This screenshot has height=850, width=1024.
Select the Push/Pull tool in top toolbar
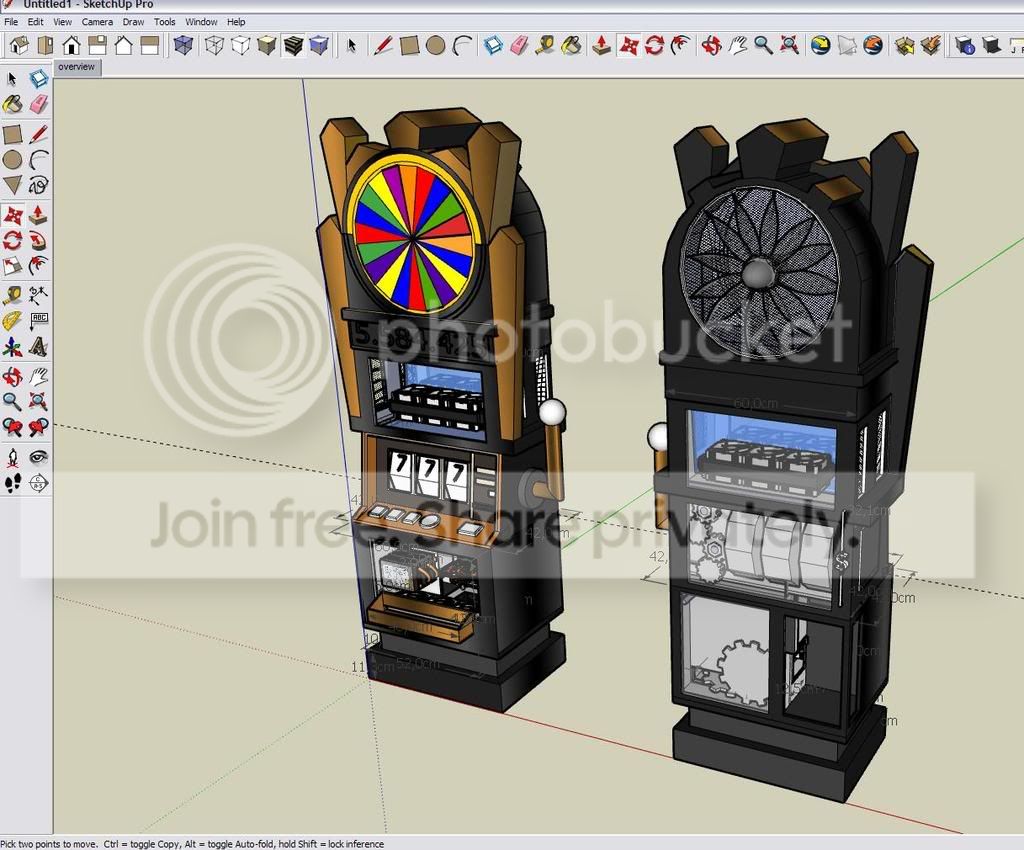[601, 45]
